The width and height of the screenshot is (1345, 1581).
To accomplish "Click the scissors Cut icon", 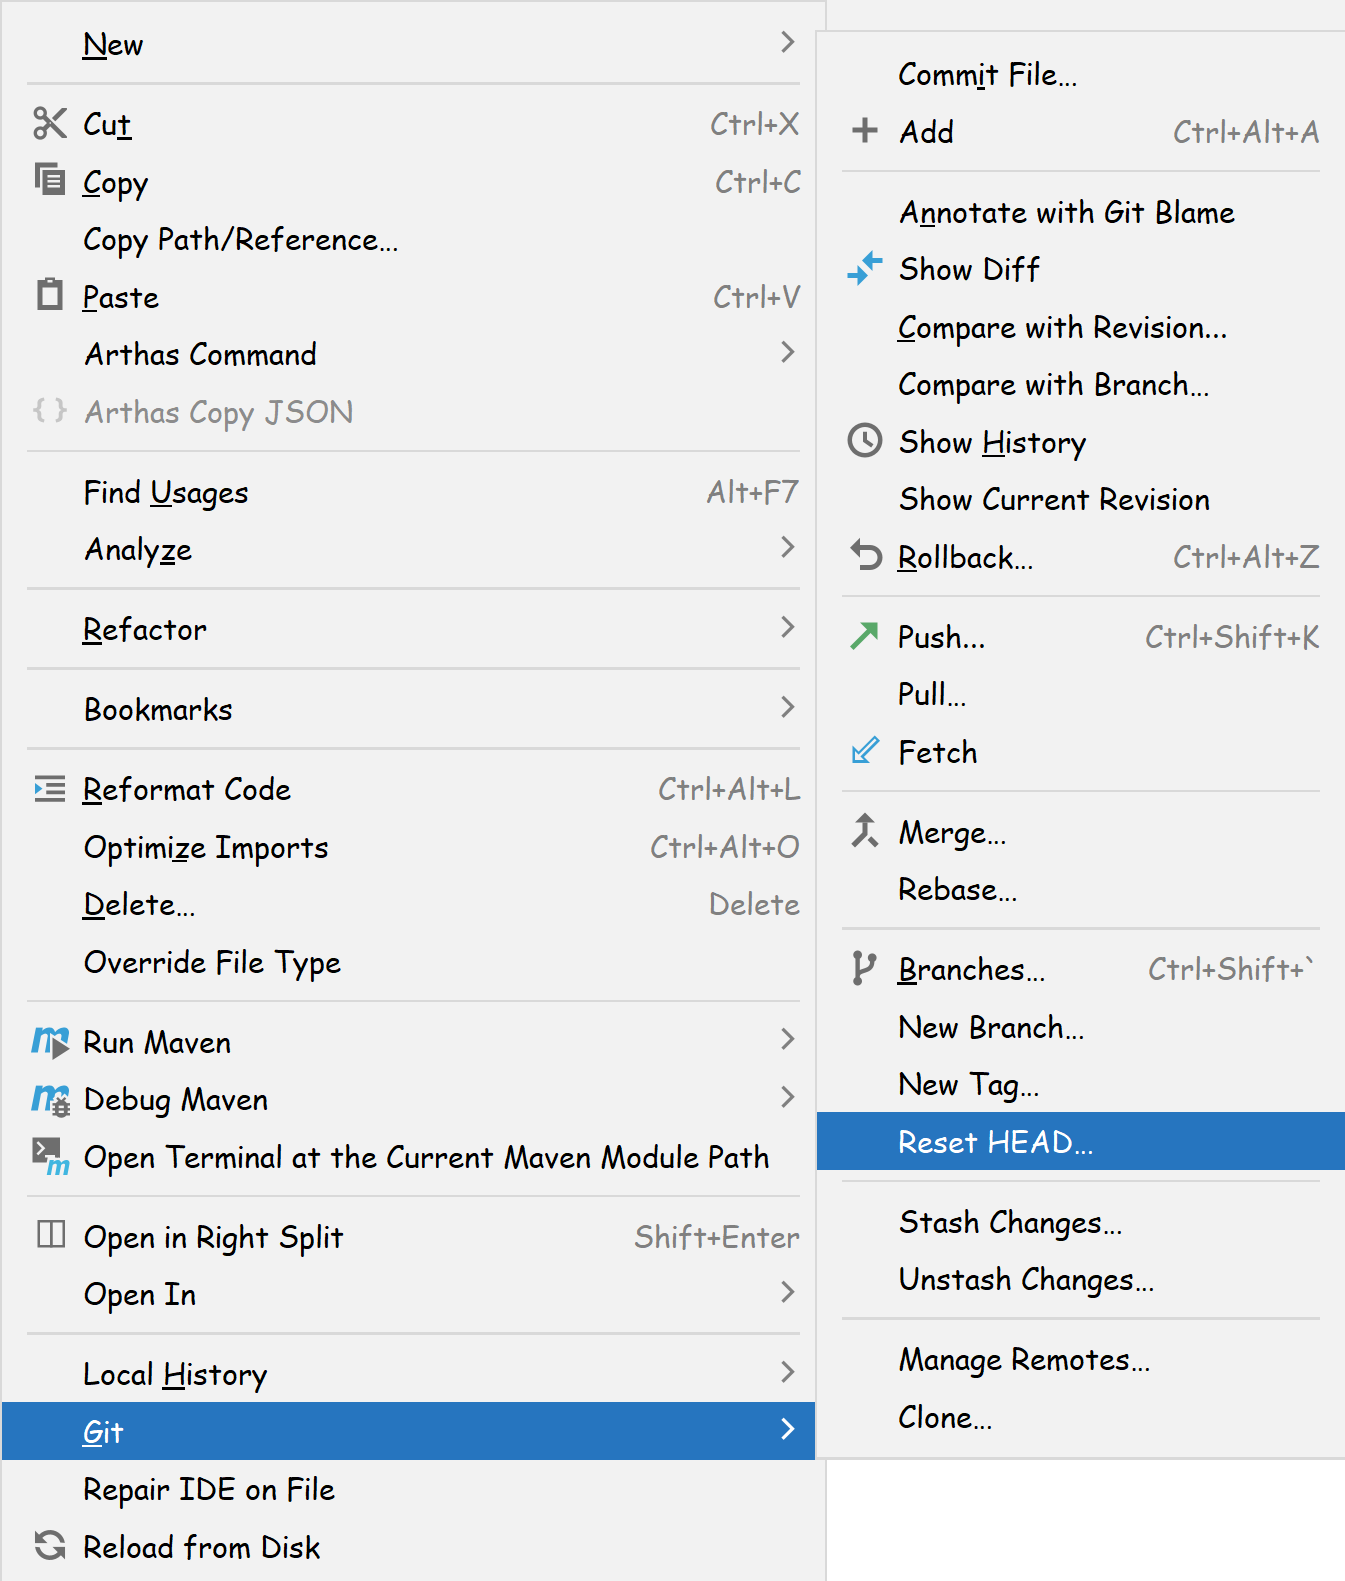I will tap(50, 124).
